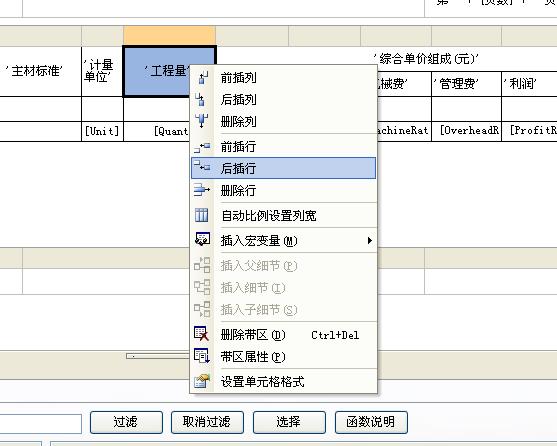Click the 选择 button
The width and height of the screenshot is (557, 446).
(289, 422)
